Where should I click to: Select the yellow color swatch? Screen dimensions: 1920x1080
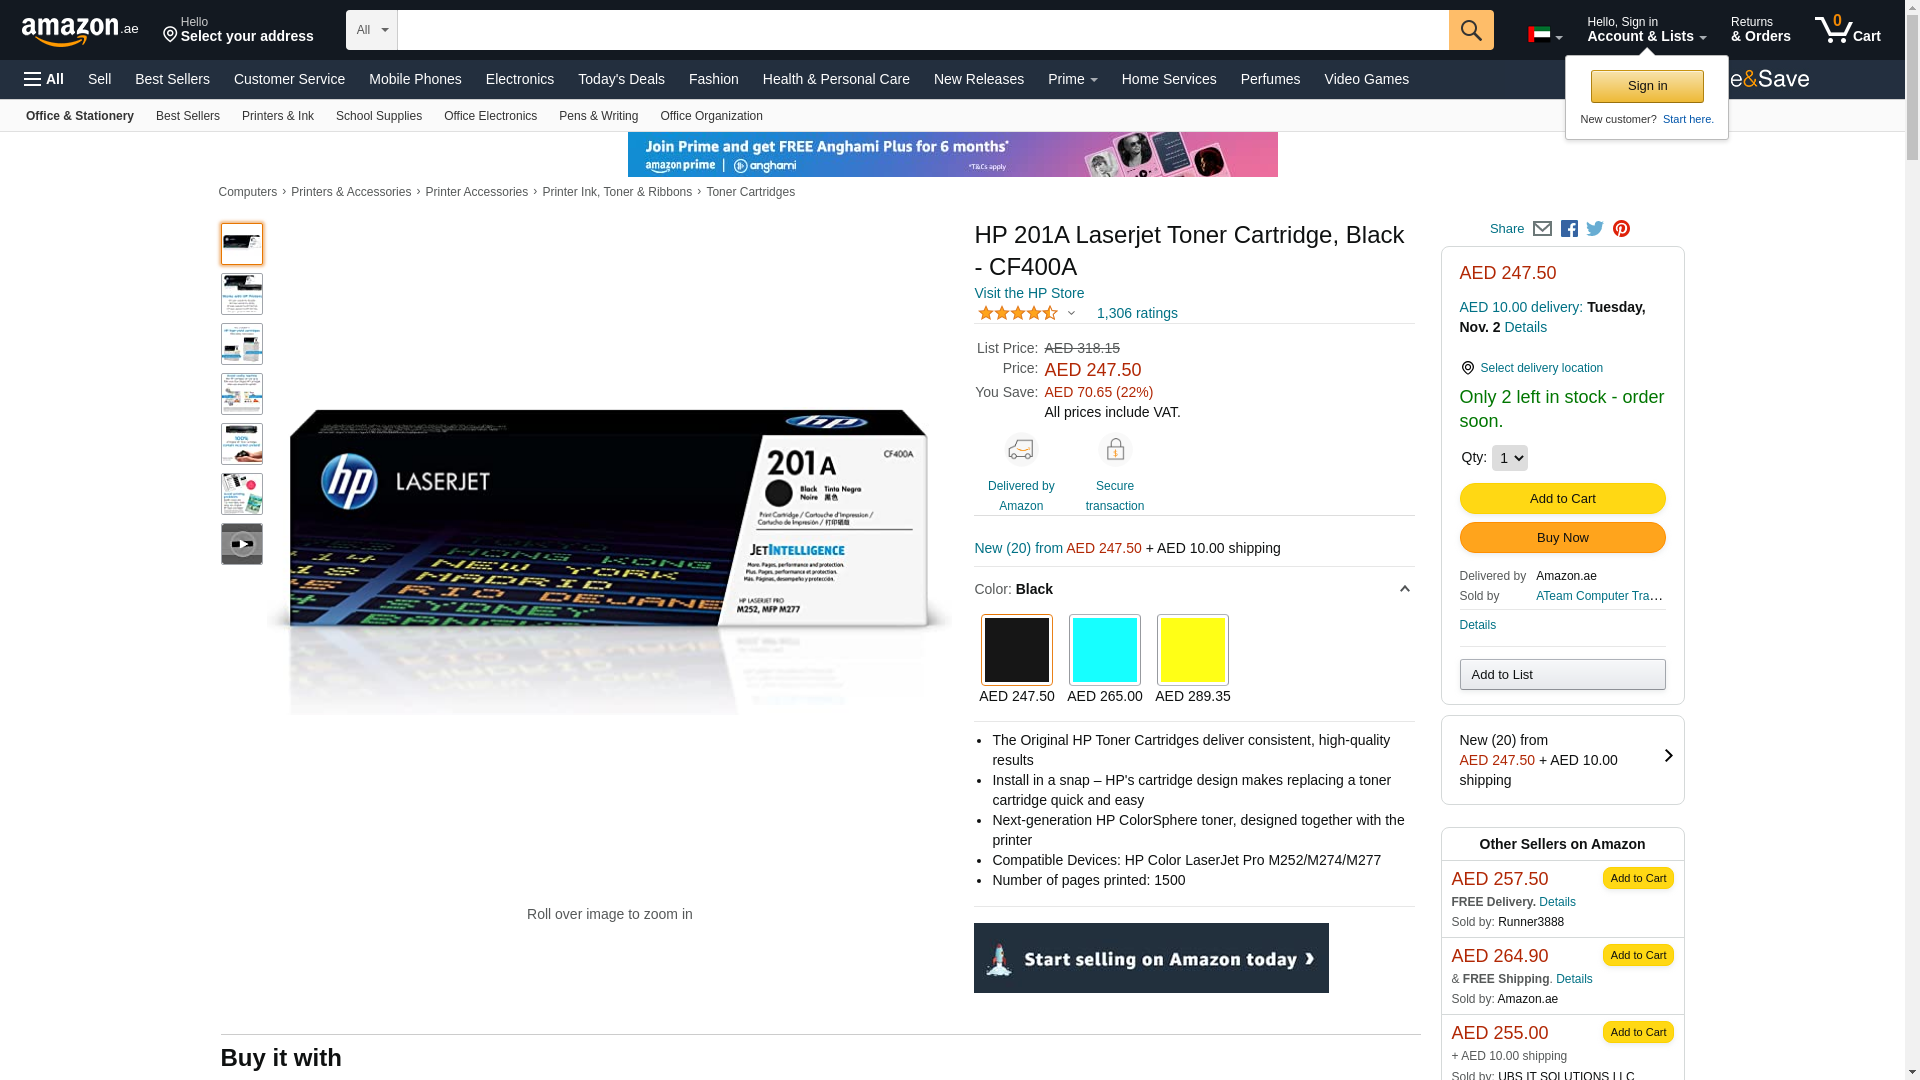click(x=1192, y=650)
